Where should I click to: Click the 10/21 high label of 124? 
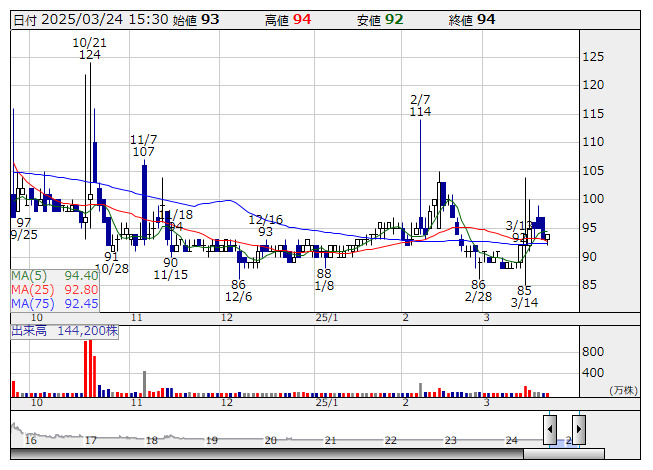coord(90,55)
